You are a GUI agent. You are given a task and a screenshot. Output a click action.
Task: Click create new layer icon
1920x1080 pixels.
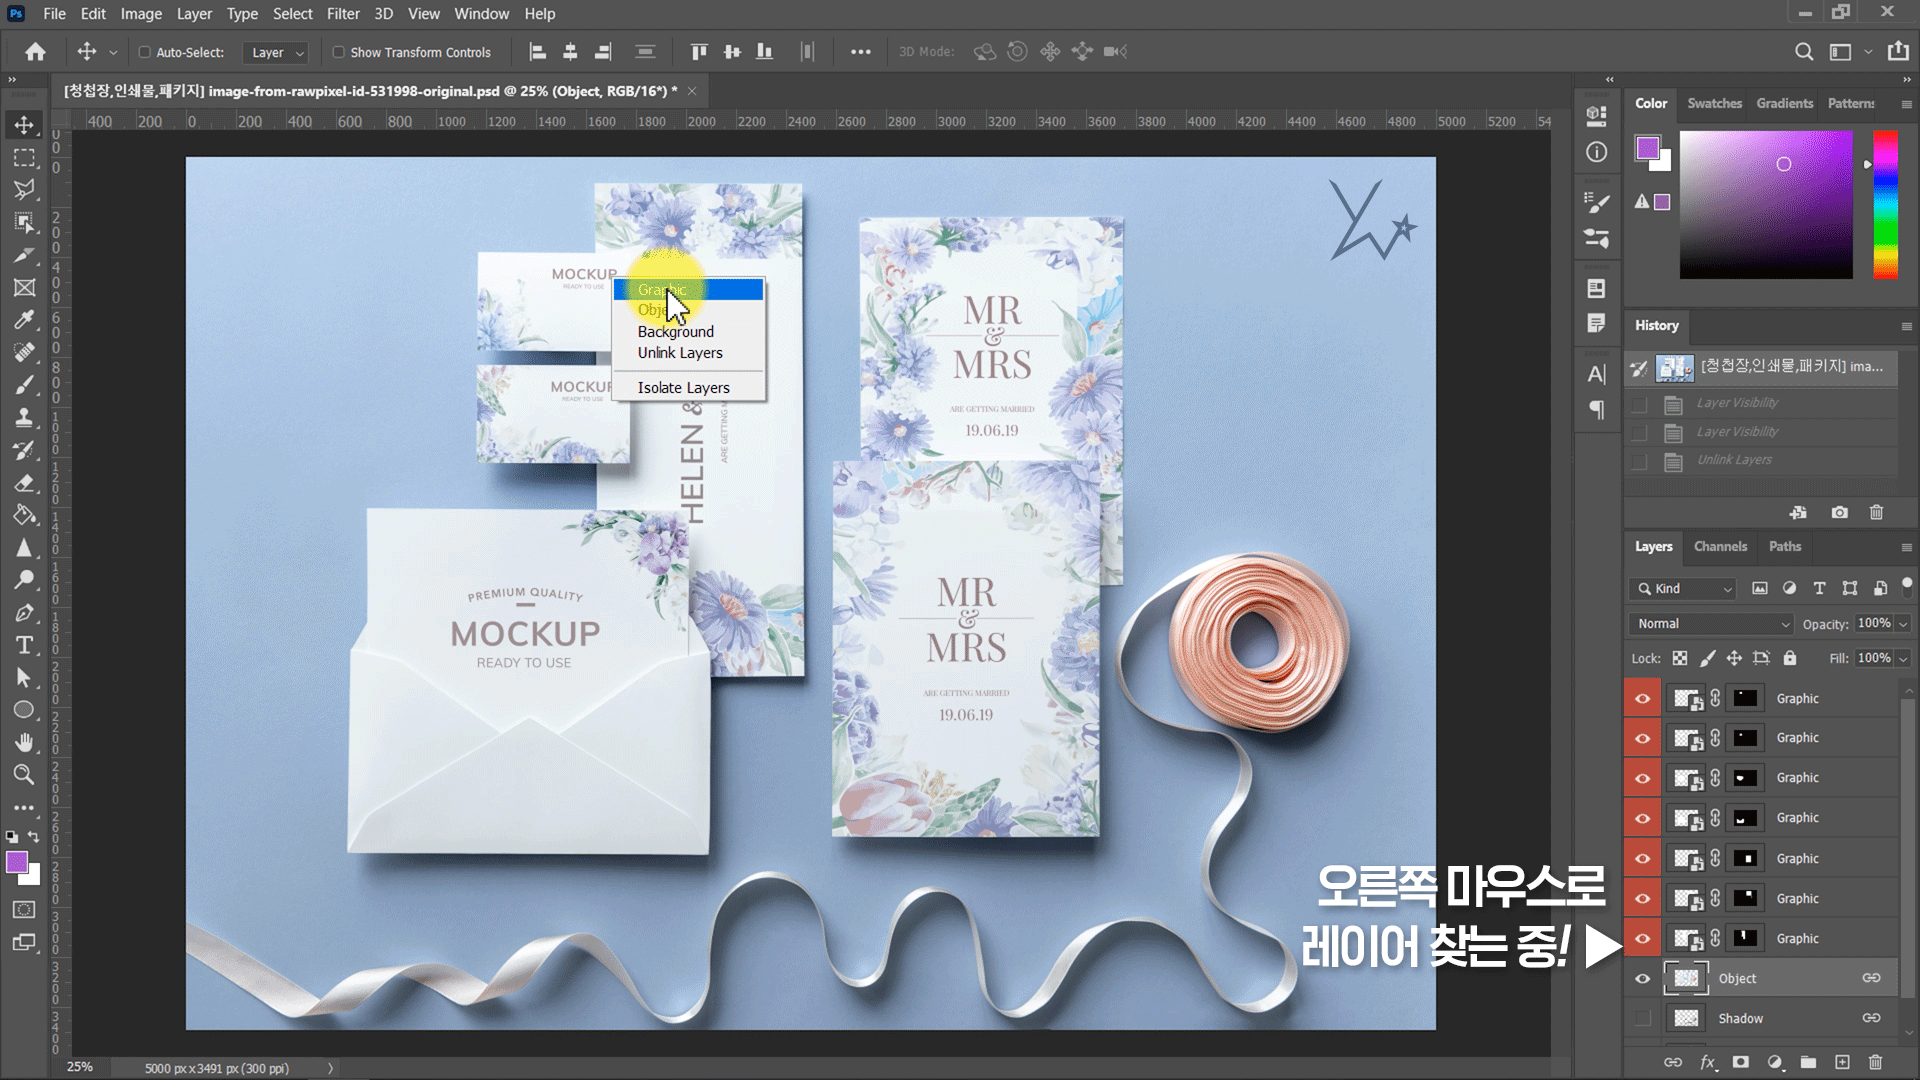point(1842,1062)
